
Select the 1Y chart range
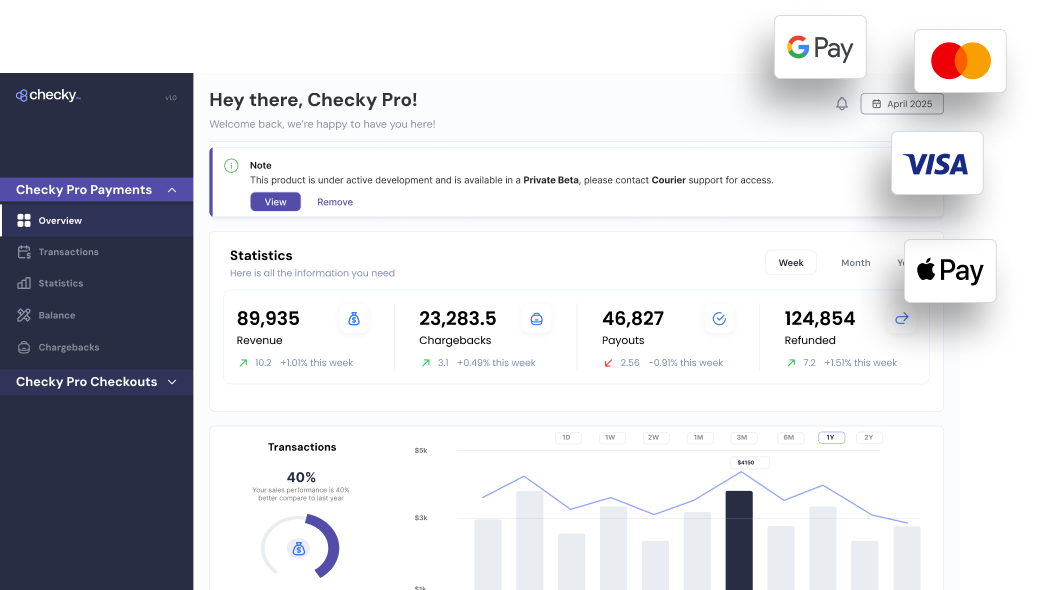click(x=831, y=438)
